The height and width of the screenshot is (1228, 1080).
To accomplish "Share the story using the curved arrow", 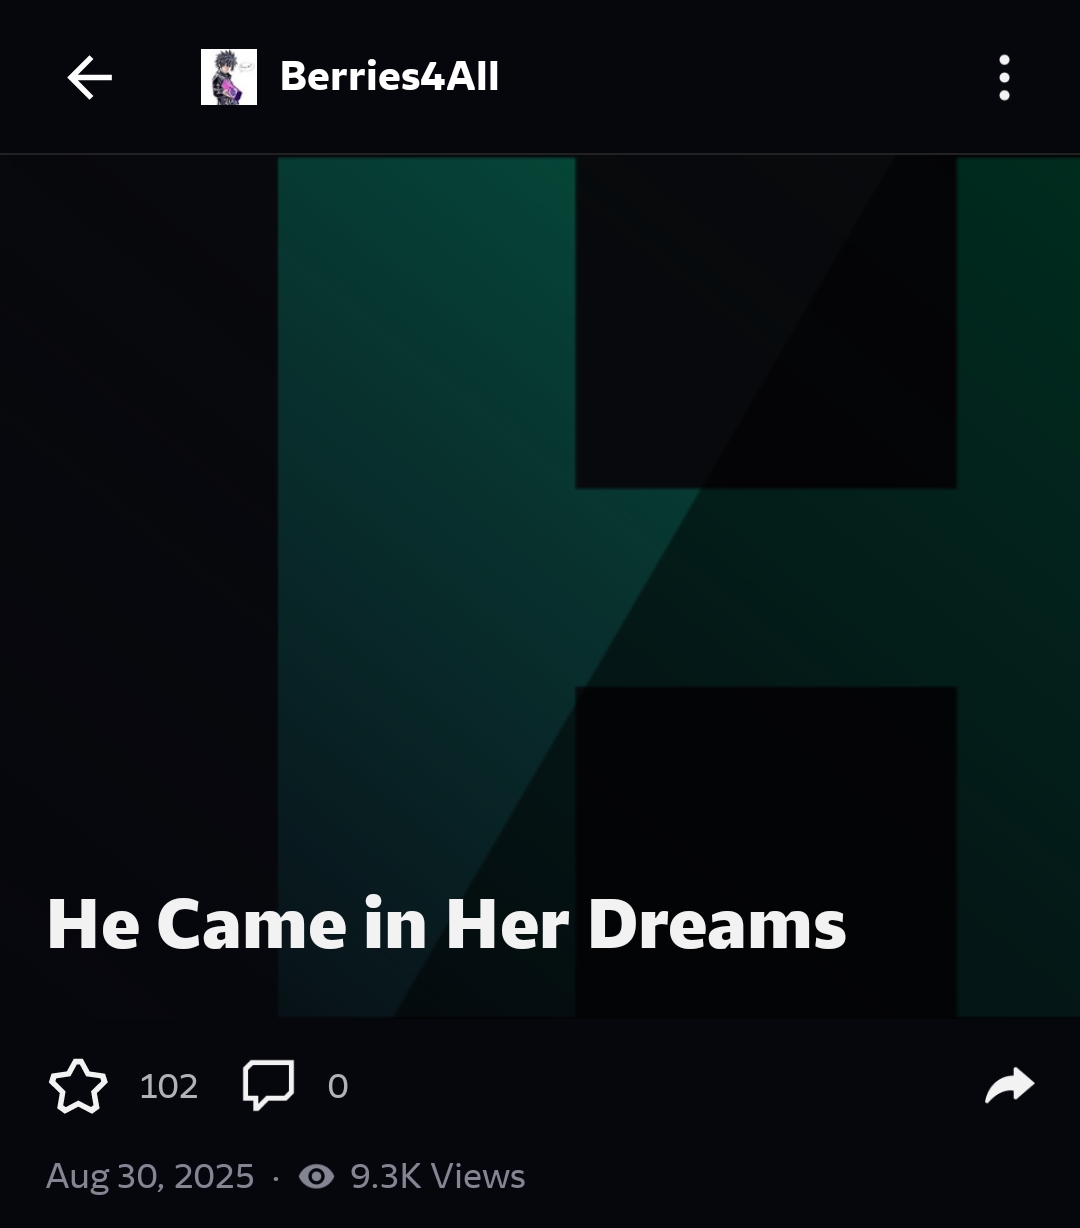I will click(x=1009, y=1085).
